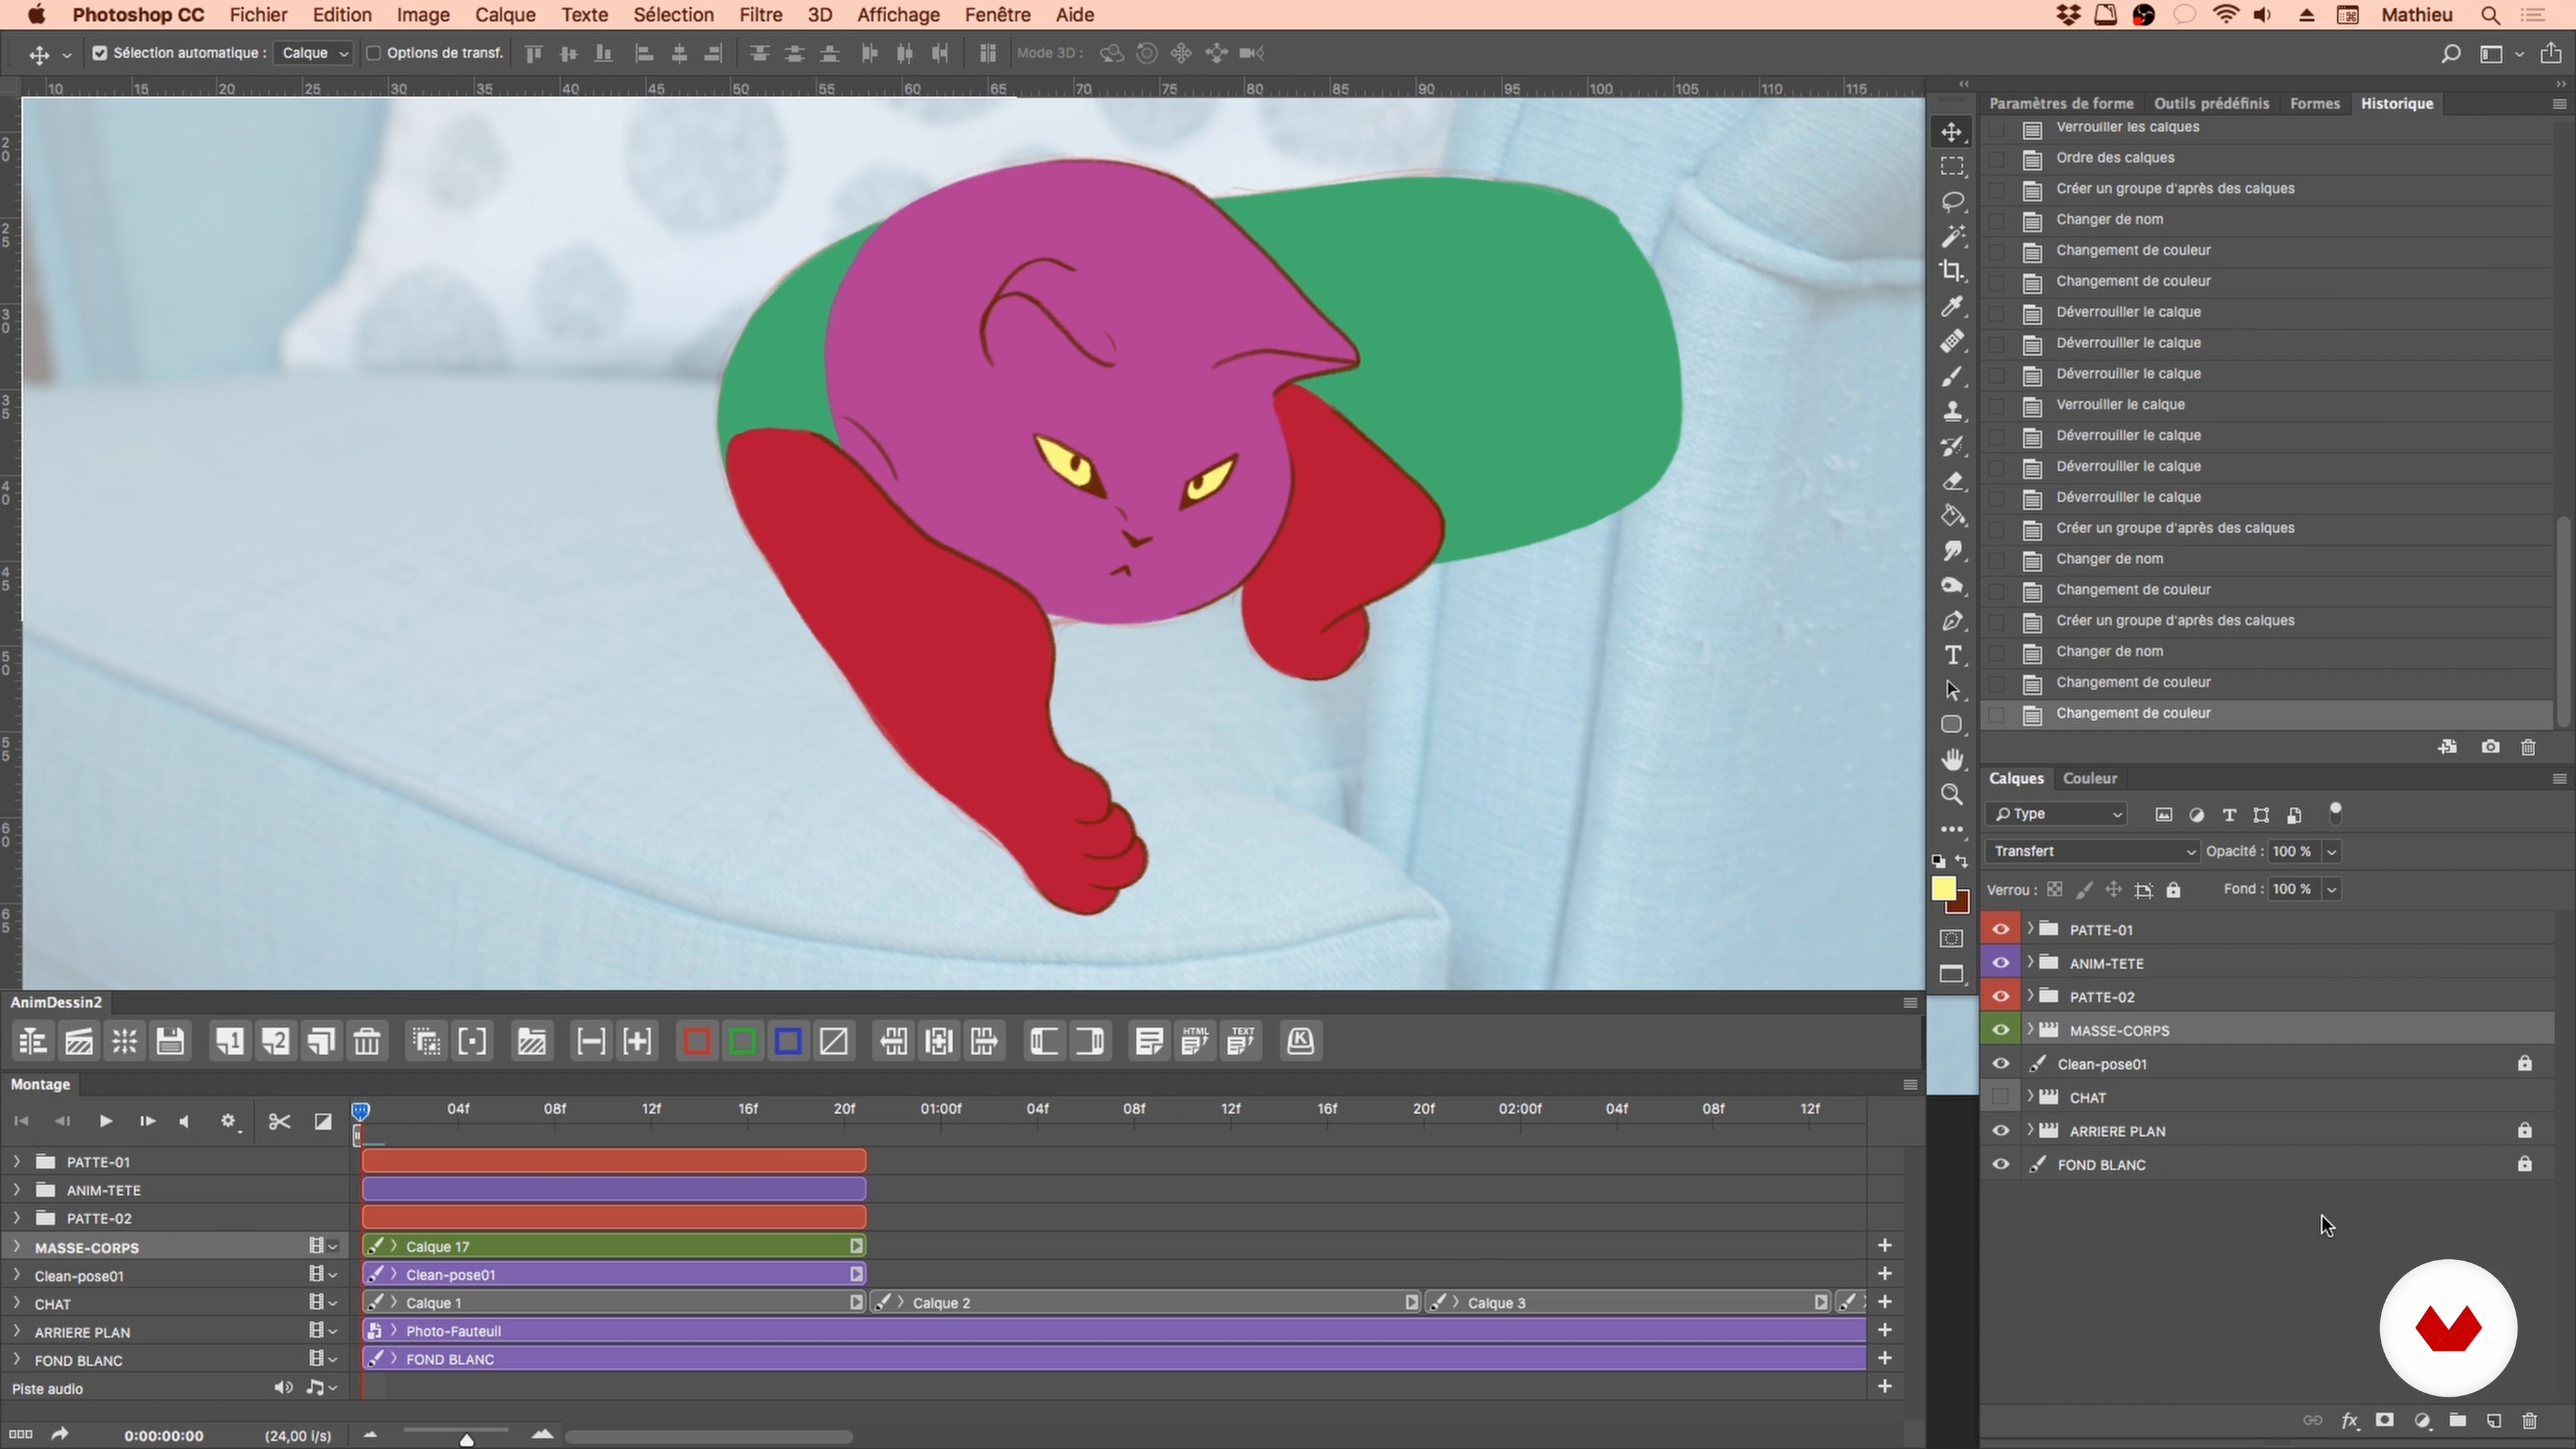The image size is (2576, 1449).
Task: Show the CHAT layer group
Action: [2000, 1097]
